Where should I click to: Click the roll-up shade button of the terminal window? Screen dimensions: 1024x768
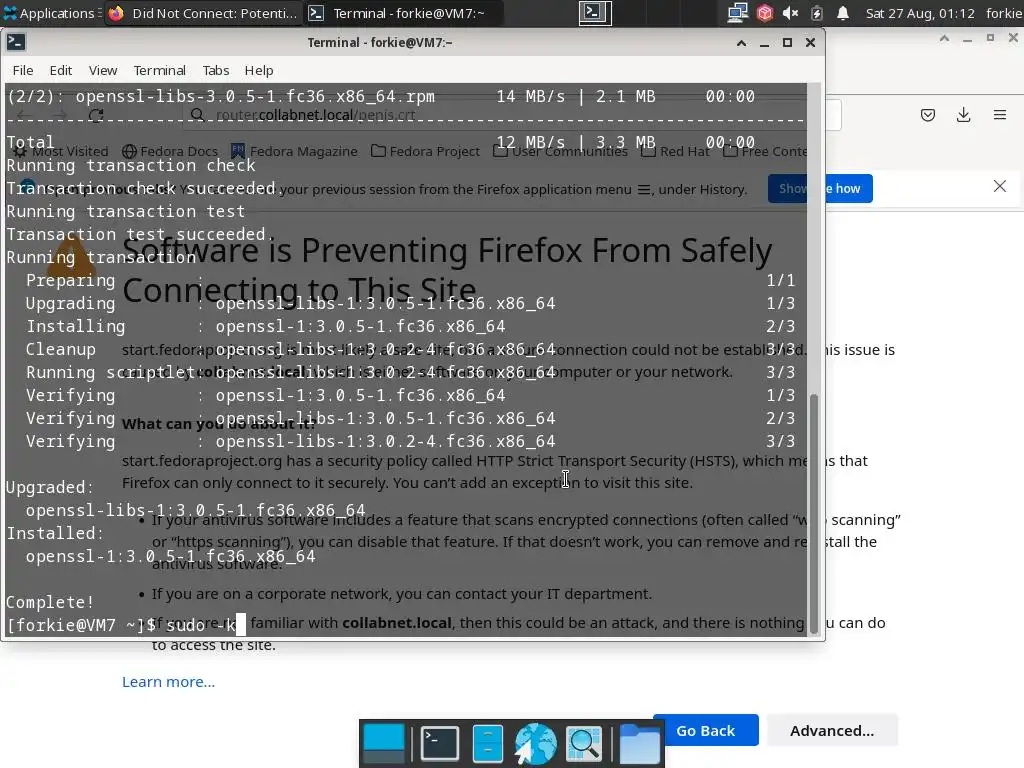click(741, 43)
